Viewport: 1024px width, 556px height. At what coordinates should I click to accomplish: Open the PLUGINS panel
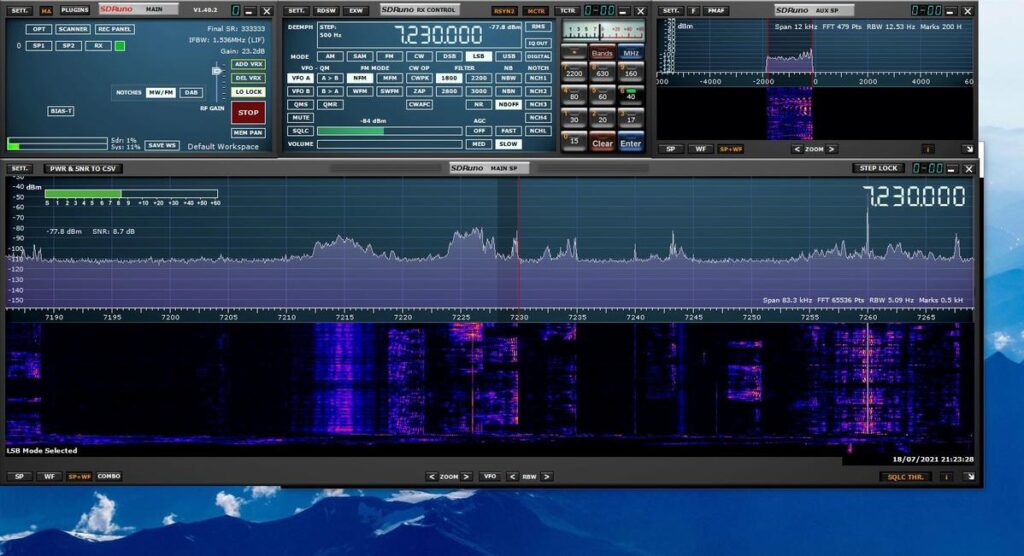(x=74, y=10)
